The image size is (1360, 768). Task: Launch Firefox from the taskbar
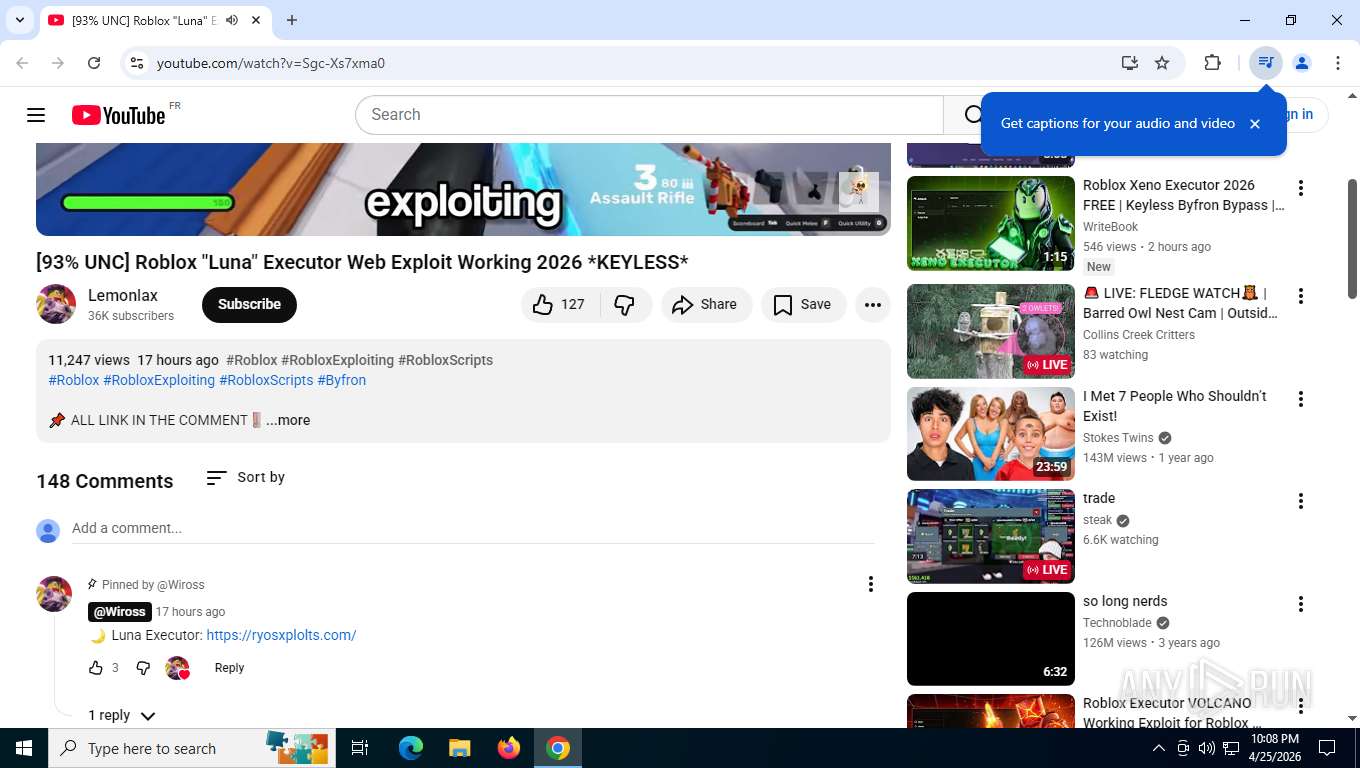click(x=509, y=748)
